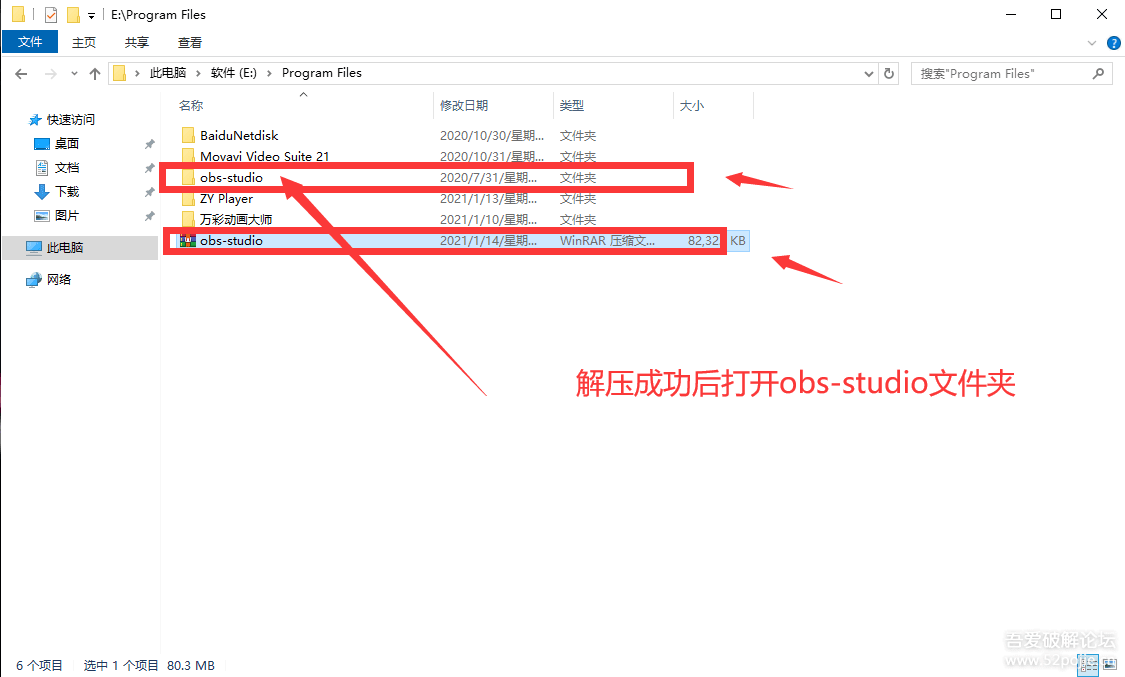This screenshot has height=677, width=1125.
Task: Open the 文件 ribbon tab
Action: [29, 42]
